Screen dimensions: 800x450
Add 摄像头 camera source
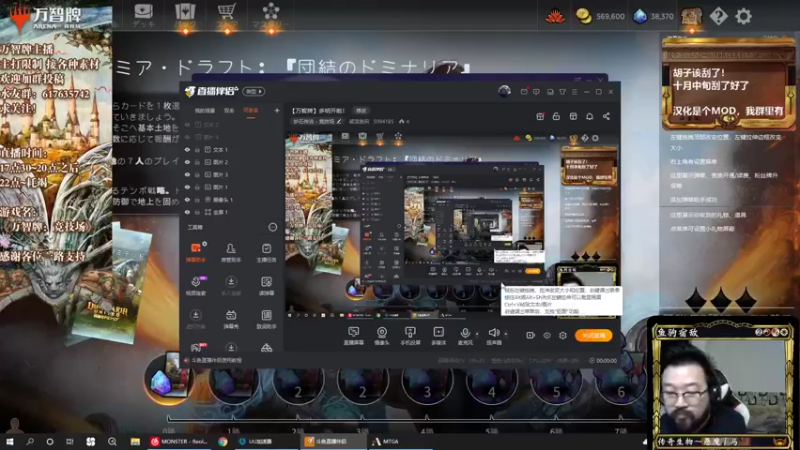382,336
